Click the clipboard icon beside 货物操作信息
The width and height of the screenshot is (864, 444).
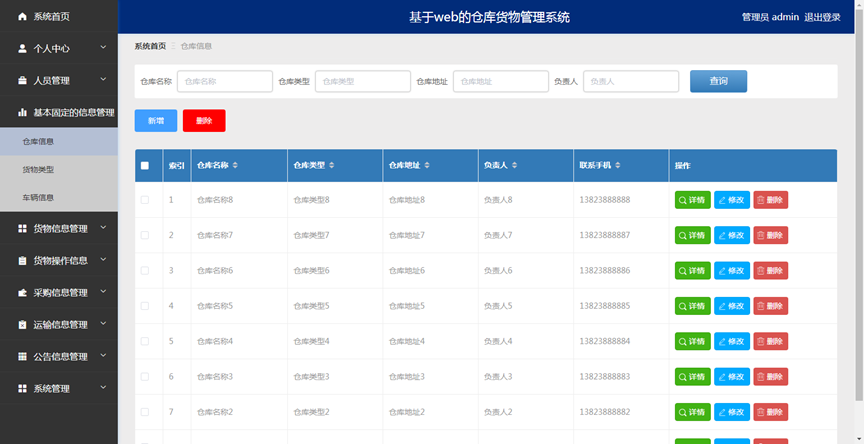(22, 261)
